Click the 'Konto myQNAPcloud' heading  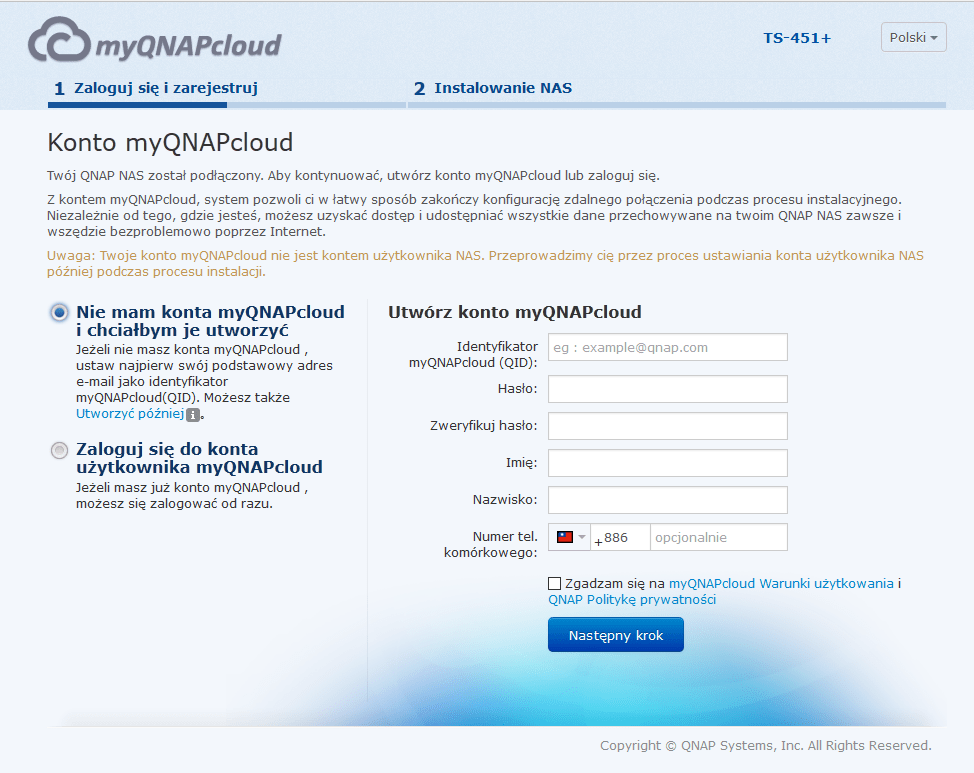tap(170, 142)
